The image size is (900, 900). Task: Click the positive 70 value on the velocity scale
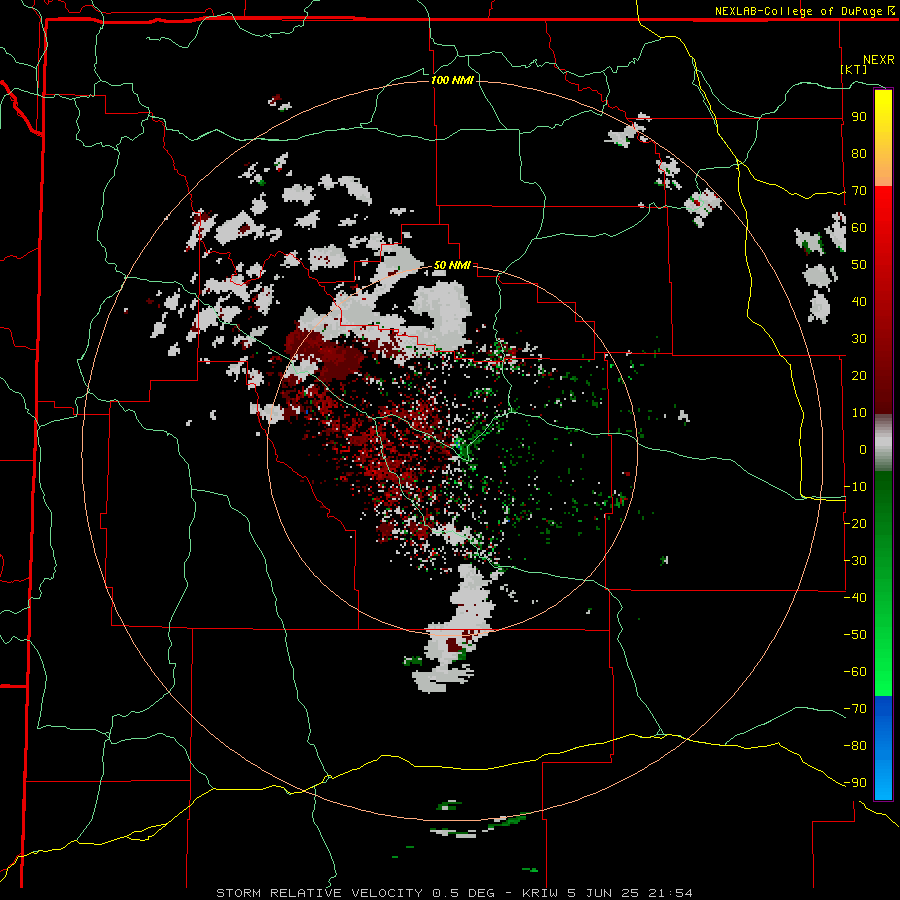[859, 191]
